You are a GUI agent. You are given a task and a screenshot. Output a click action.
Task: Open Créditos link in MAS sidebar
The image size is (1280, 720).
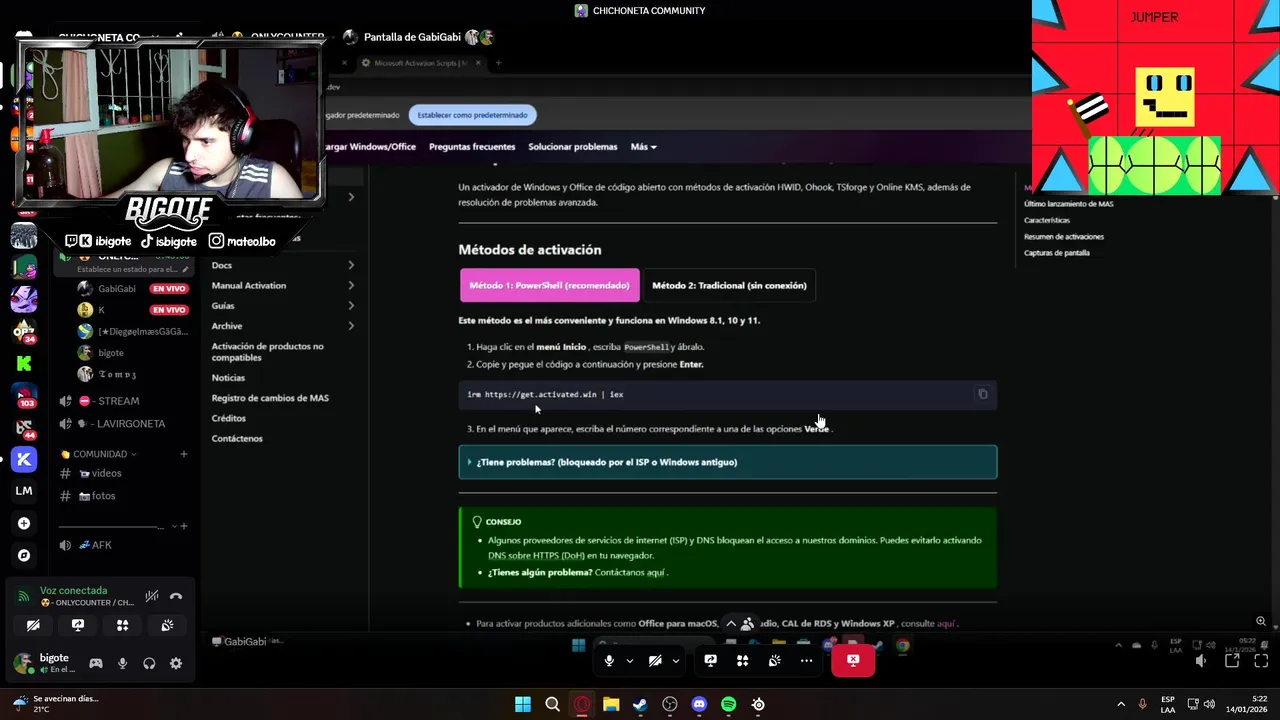pyautogui.click(x=229, y=418)
